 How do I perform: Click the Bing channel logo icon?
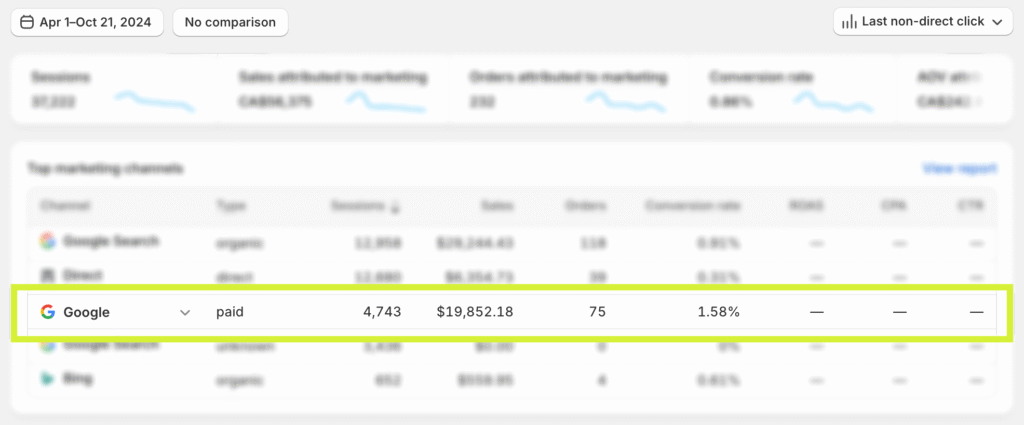[x=47, y=379]
